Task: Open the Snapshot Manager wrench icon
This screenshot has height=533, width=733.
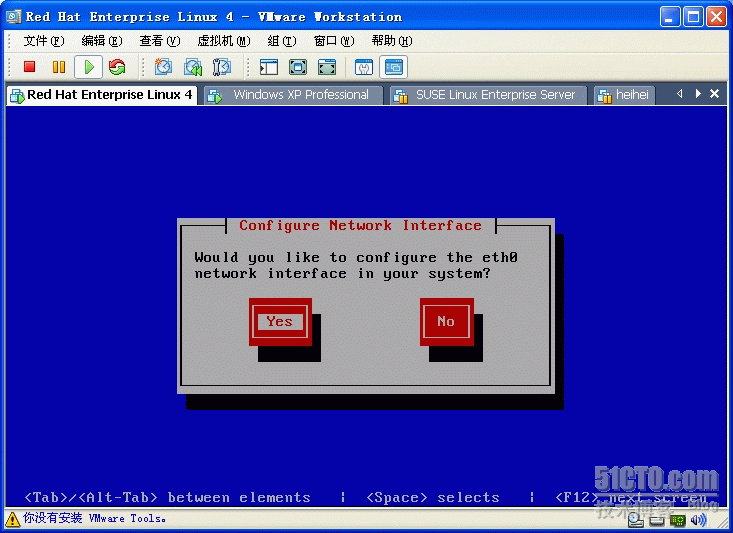Action: coord(222,67)
